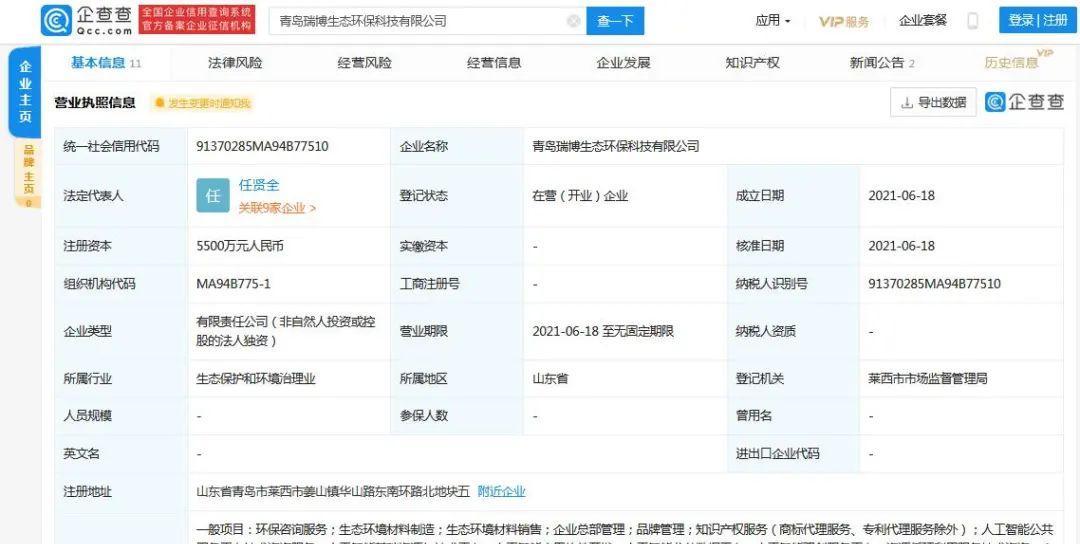Click company name 青岛瑞博生态环保科技有限公司 in table
Image resolution: width=1080 pixels, height=544 pixels.
point(616,146)
